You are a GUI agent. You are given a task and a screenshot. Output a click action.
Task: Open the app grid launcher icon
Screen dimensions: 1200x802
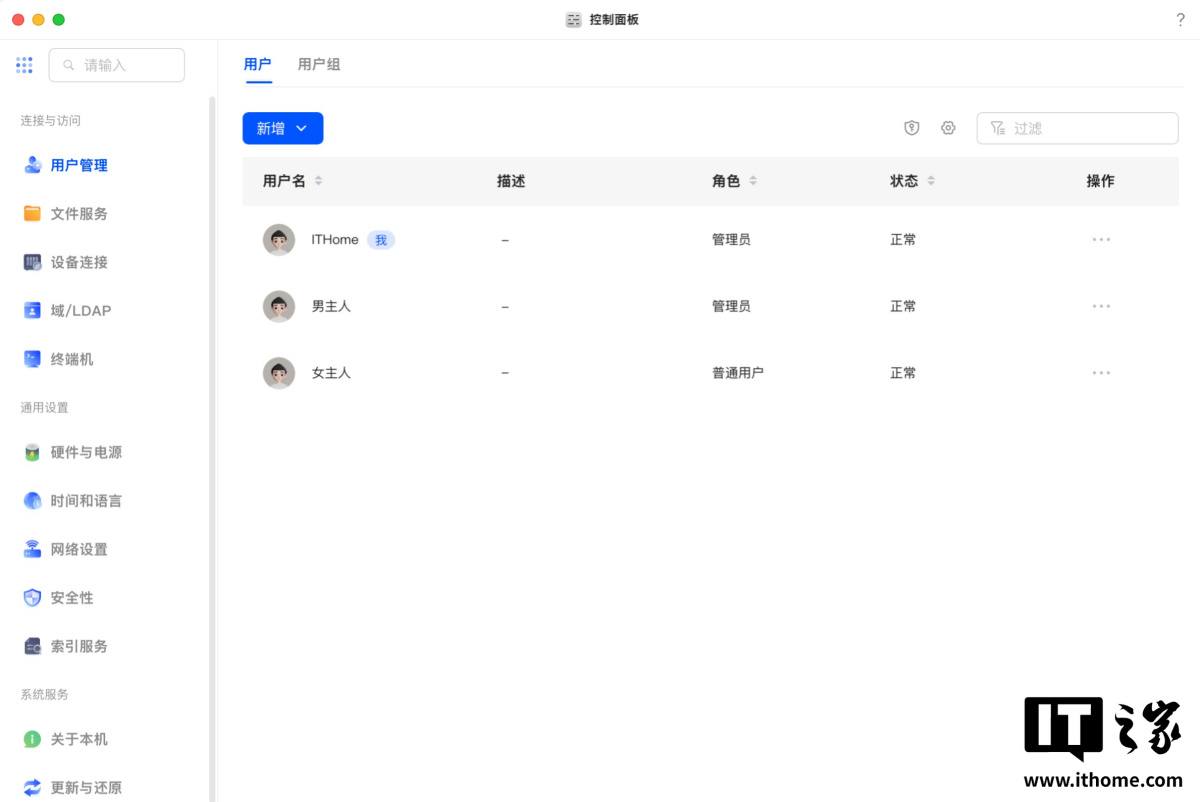(24, 65)
